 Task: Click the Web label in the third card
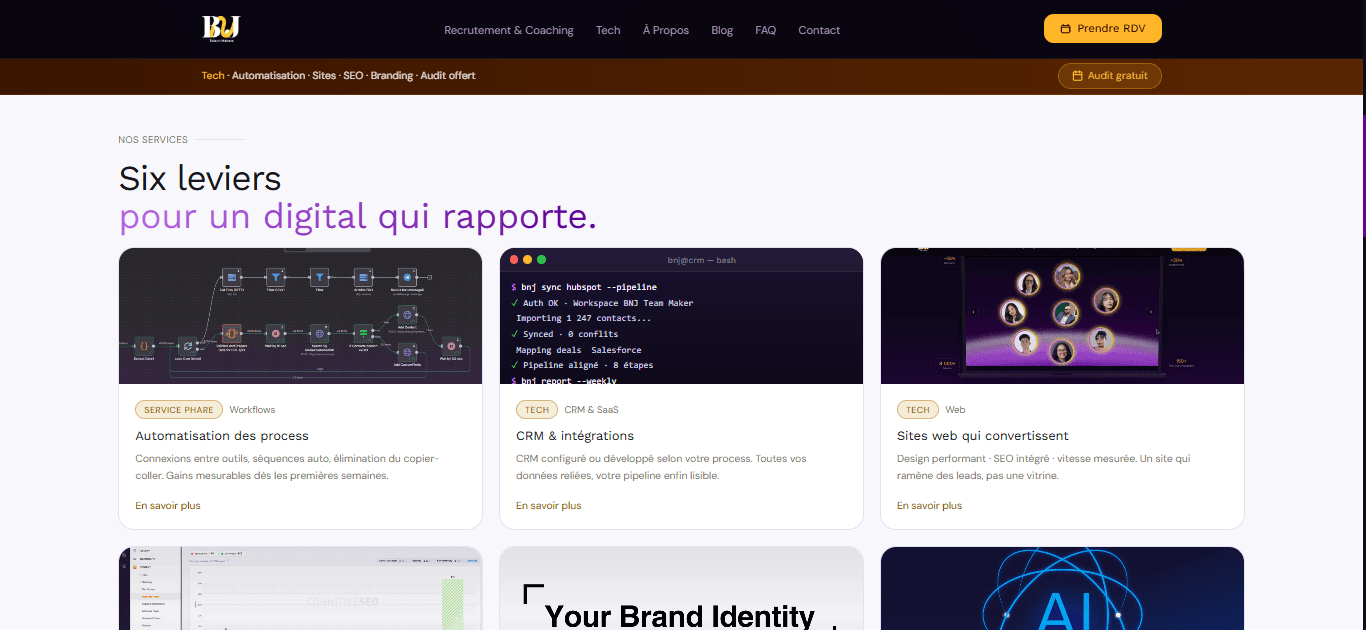[955, 410]
